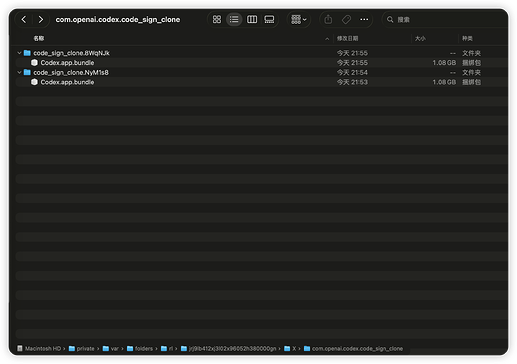Viewport: 517px width, 364px height.
Task: Open the group-by options dropdown
Action: click(x=299, y=19)
